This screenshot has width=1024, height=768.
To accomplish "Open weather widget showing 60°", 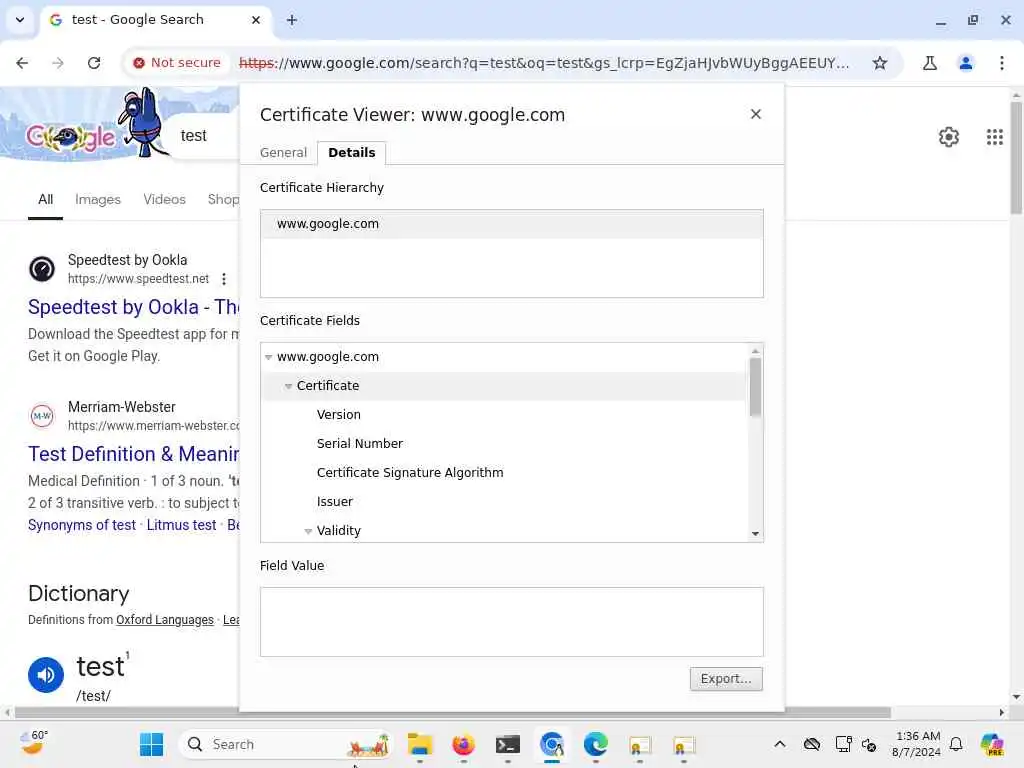I will coord(33,743).
